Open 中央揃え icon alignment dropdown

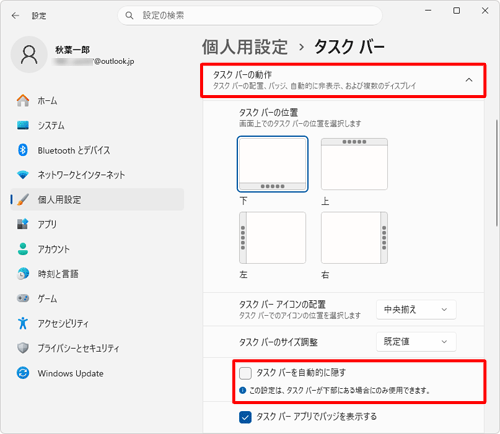(416, 310)
